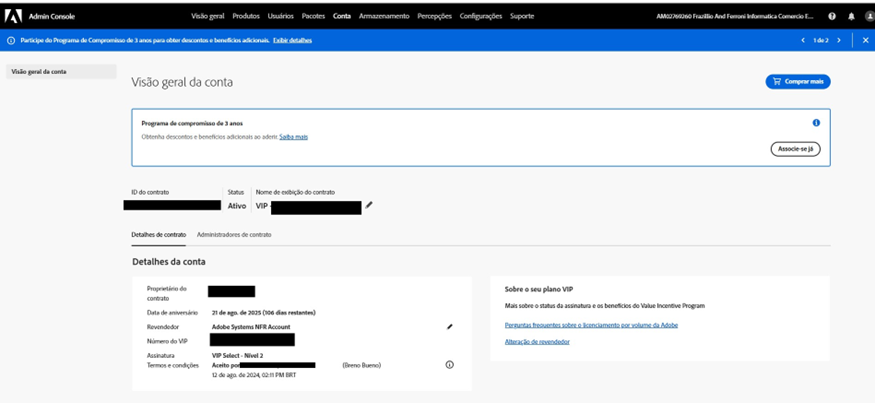Click the info icon beside Termos e condições
This screenshot has height=403, width=875.
coord(449,365)
